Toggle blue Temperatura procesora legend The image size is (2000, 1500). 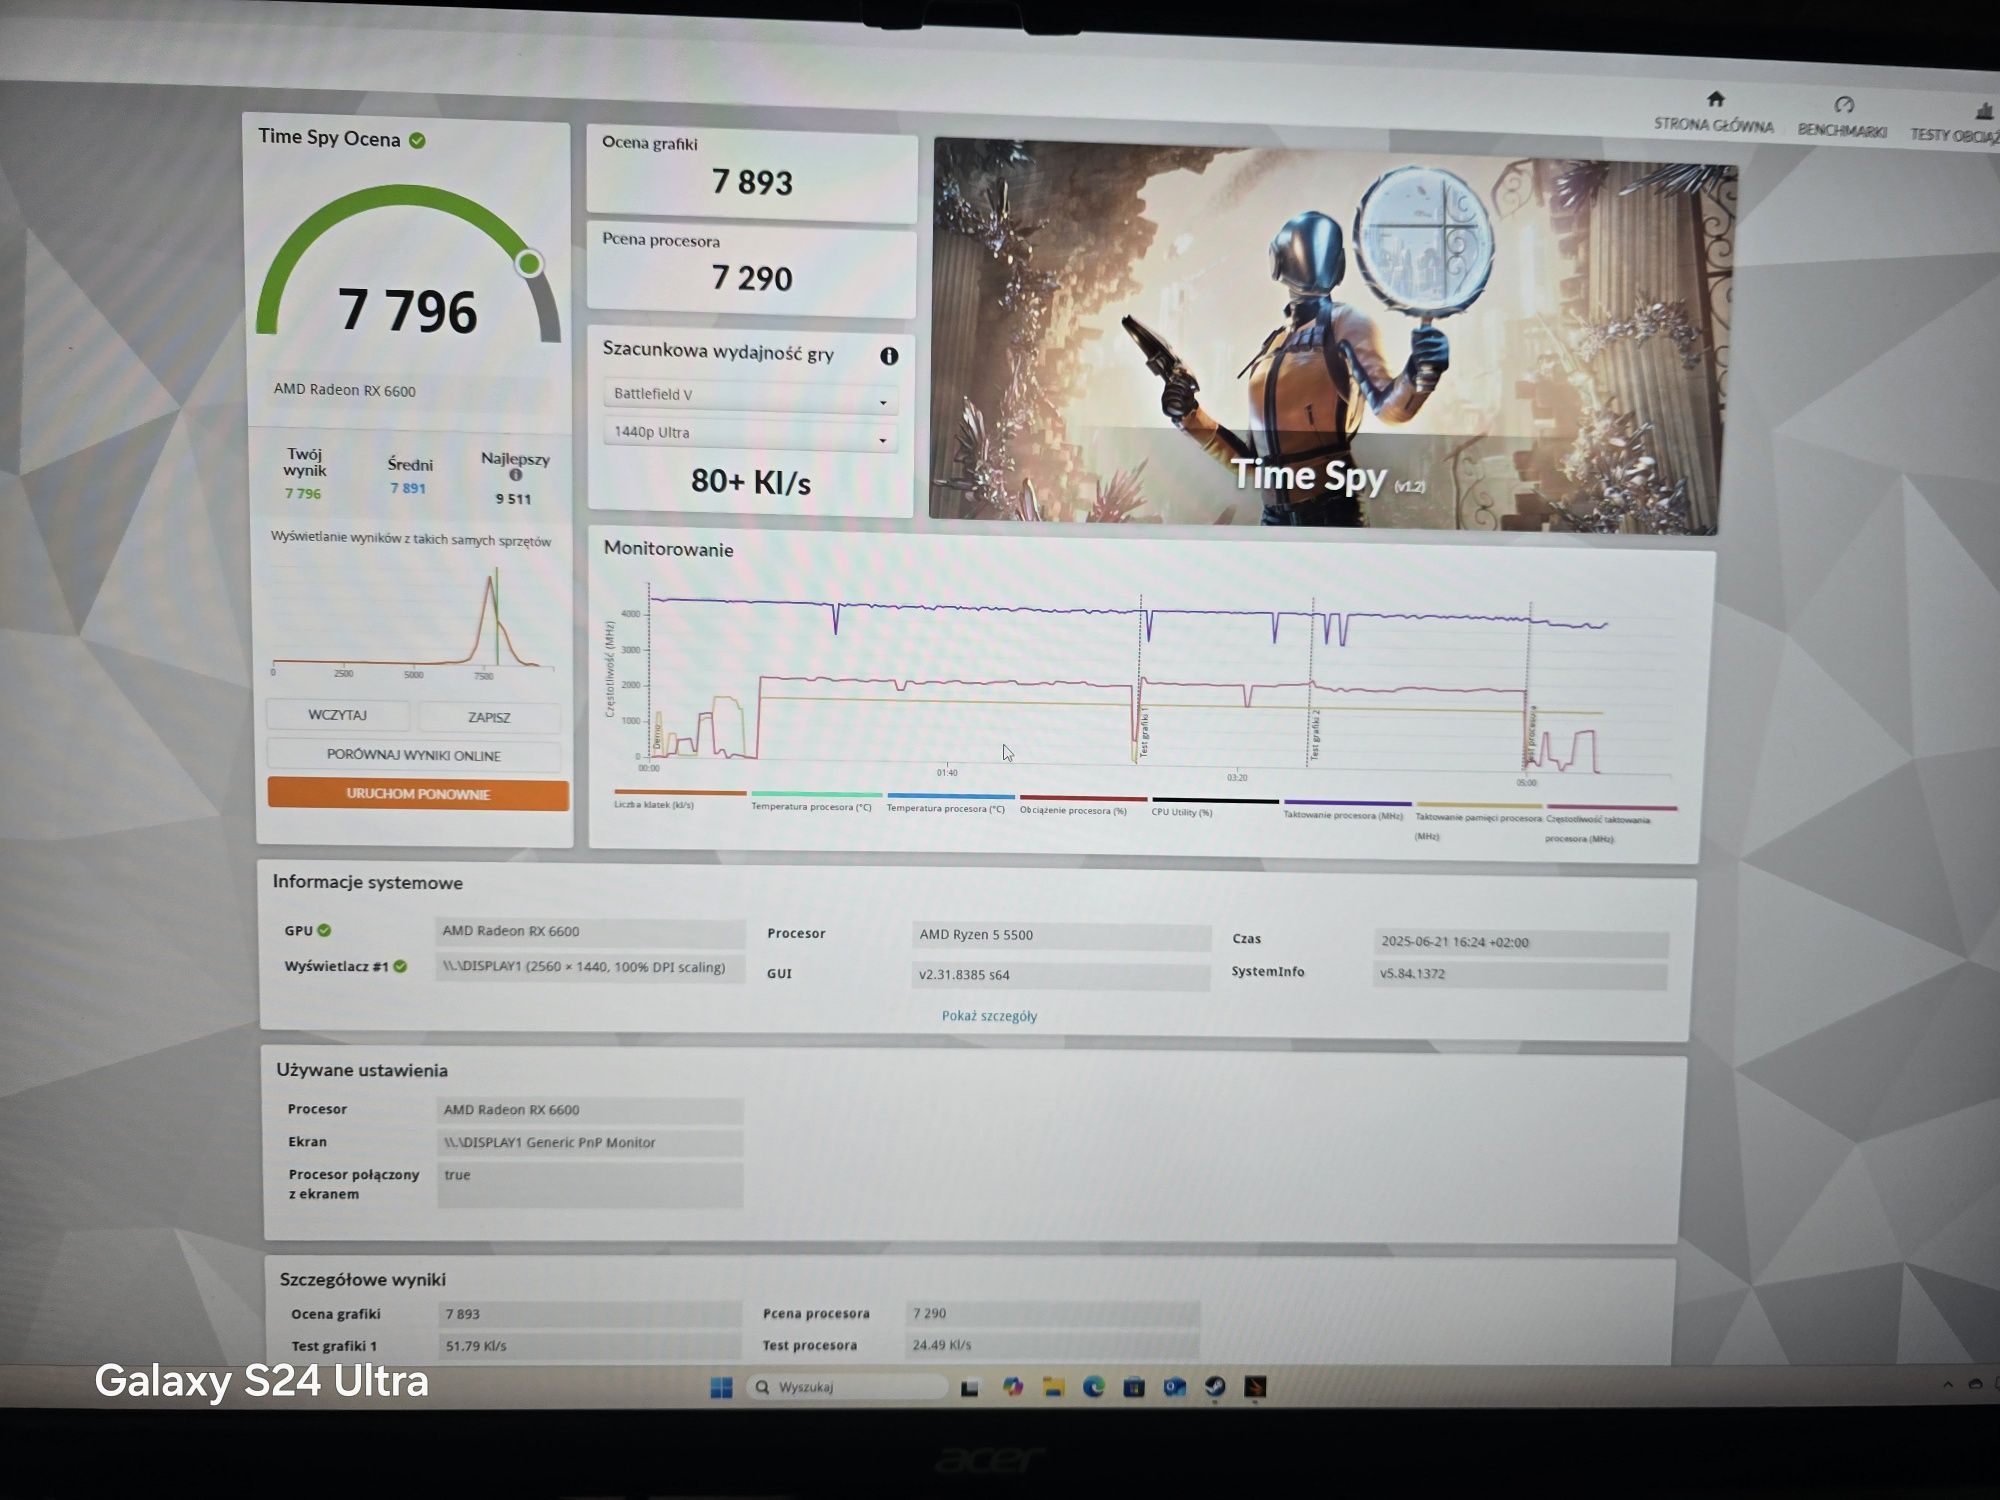949,803
